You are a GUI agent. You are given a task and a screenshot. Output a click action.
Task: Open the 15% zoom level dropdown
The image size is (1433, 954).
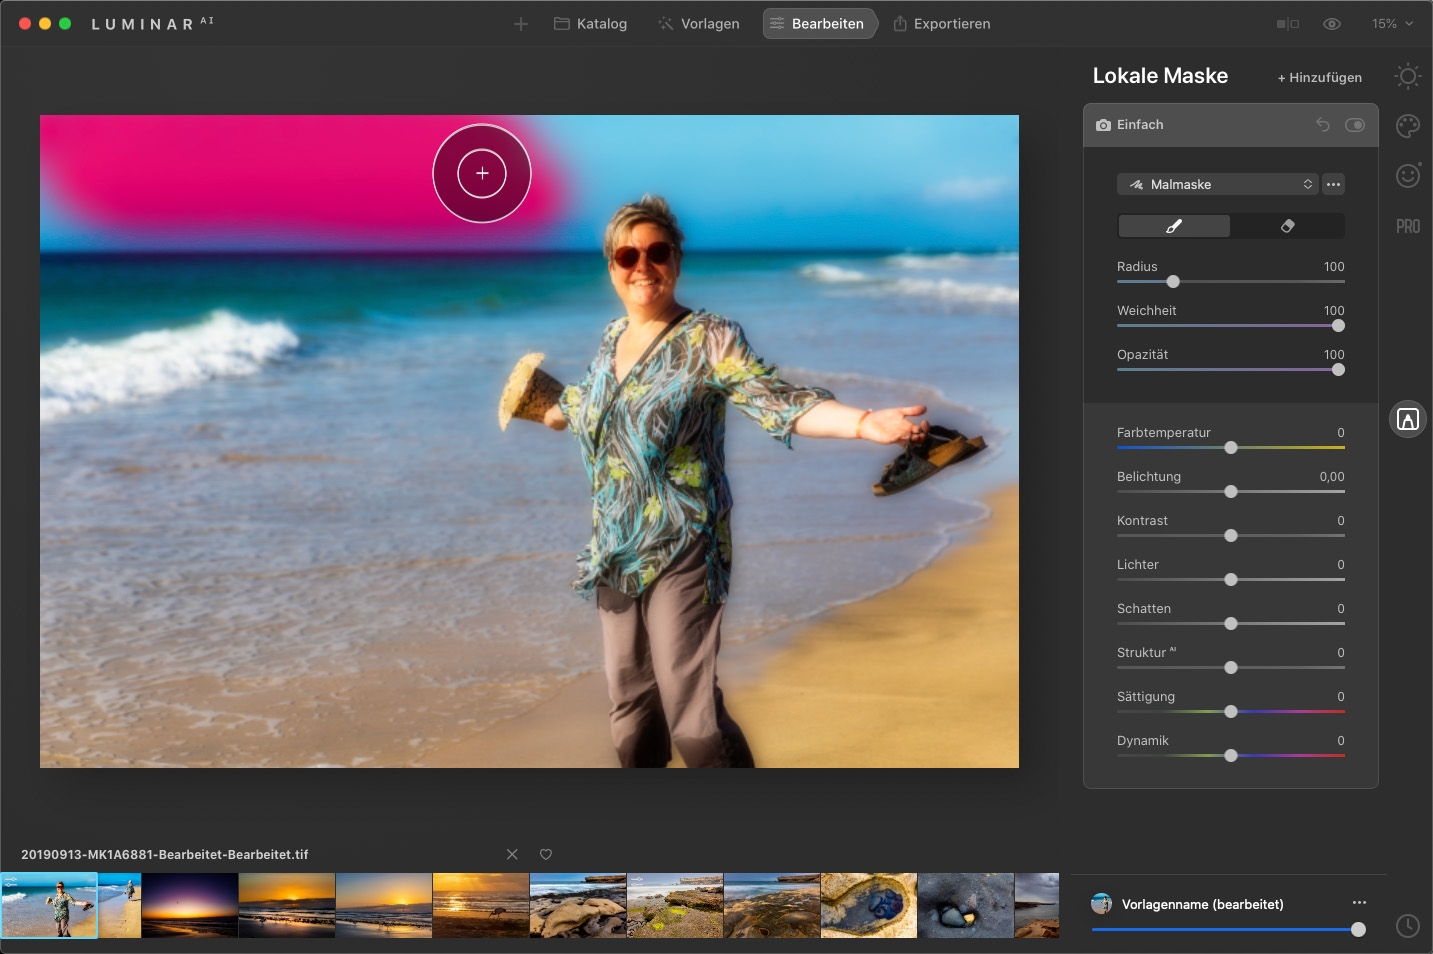1392,24
